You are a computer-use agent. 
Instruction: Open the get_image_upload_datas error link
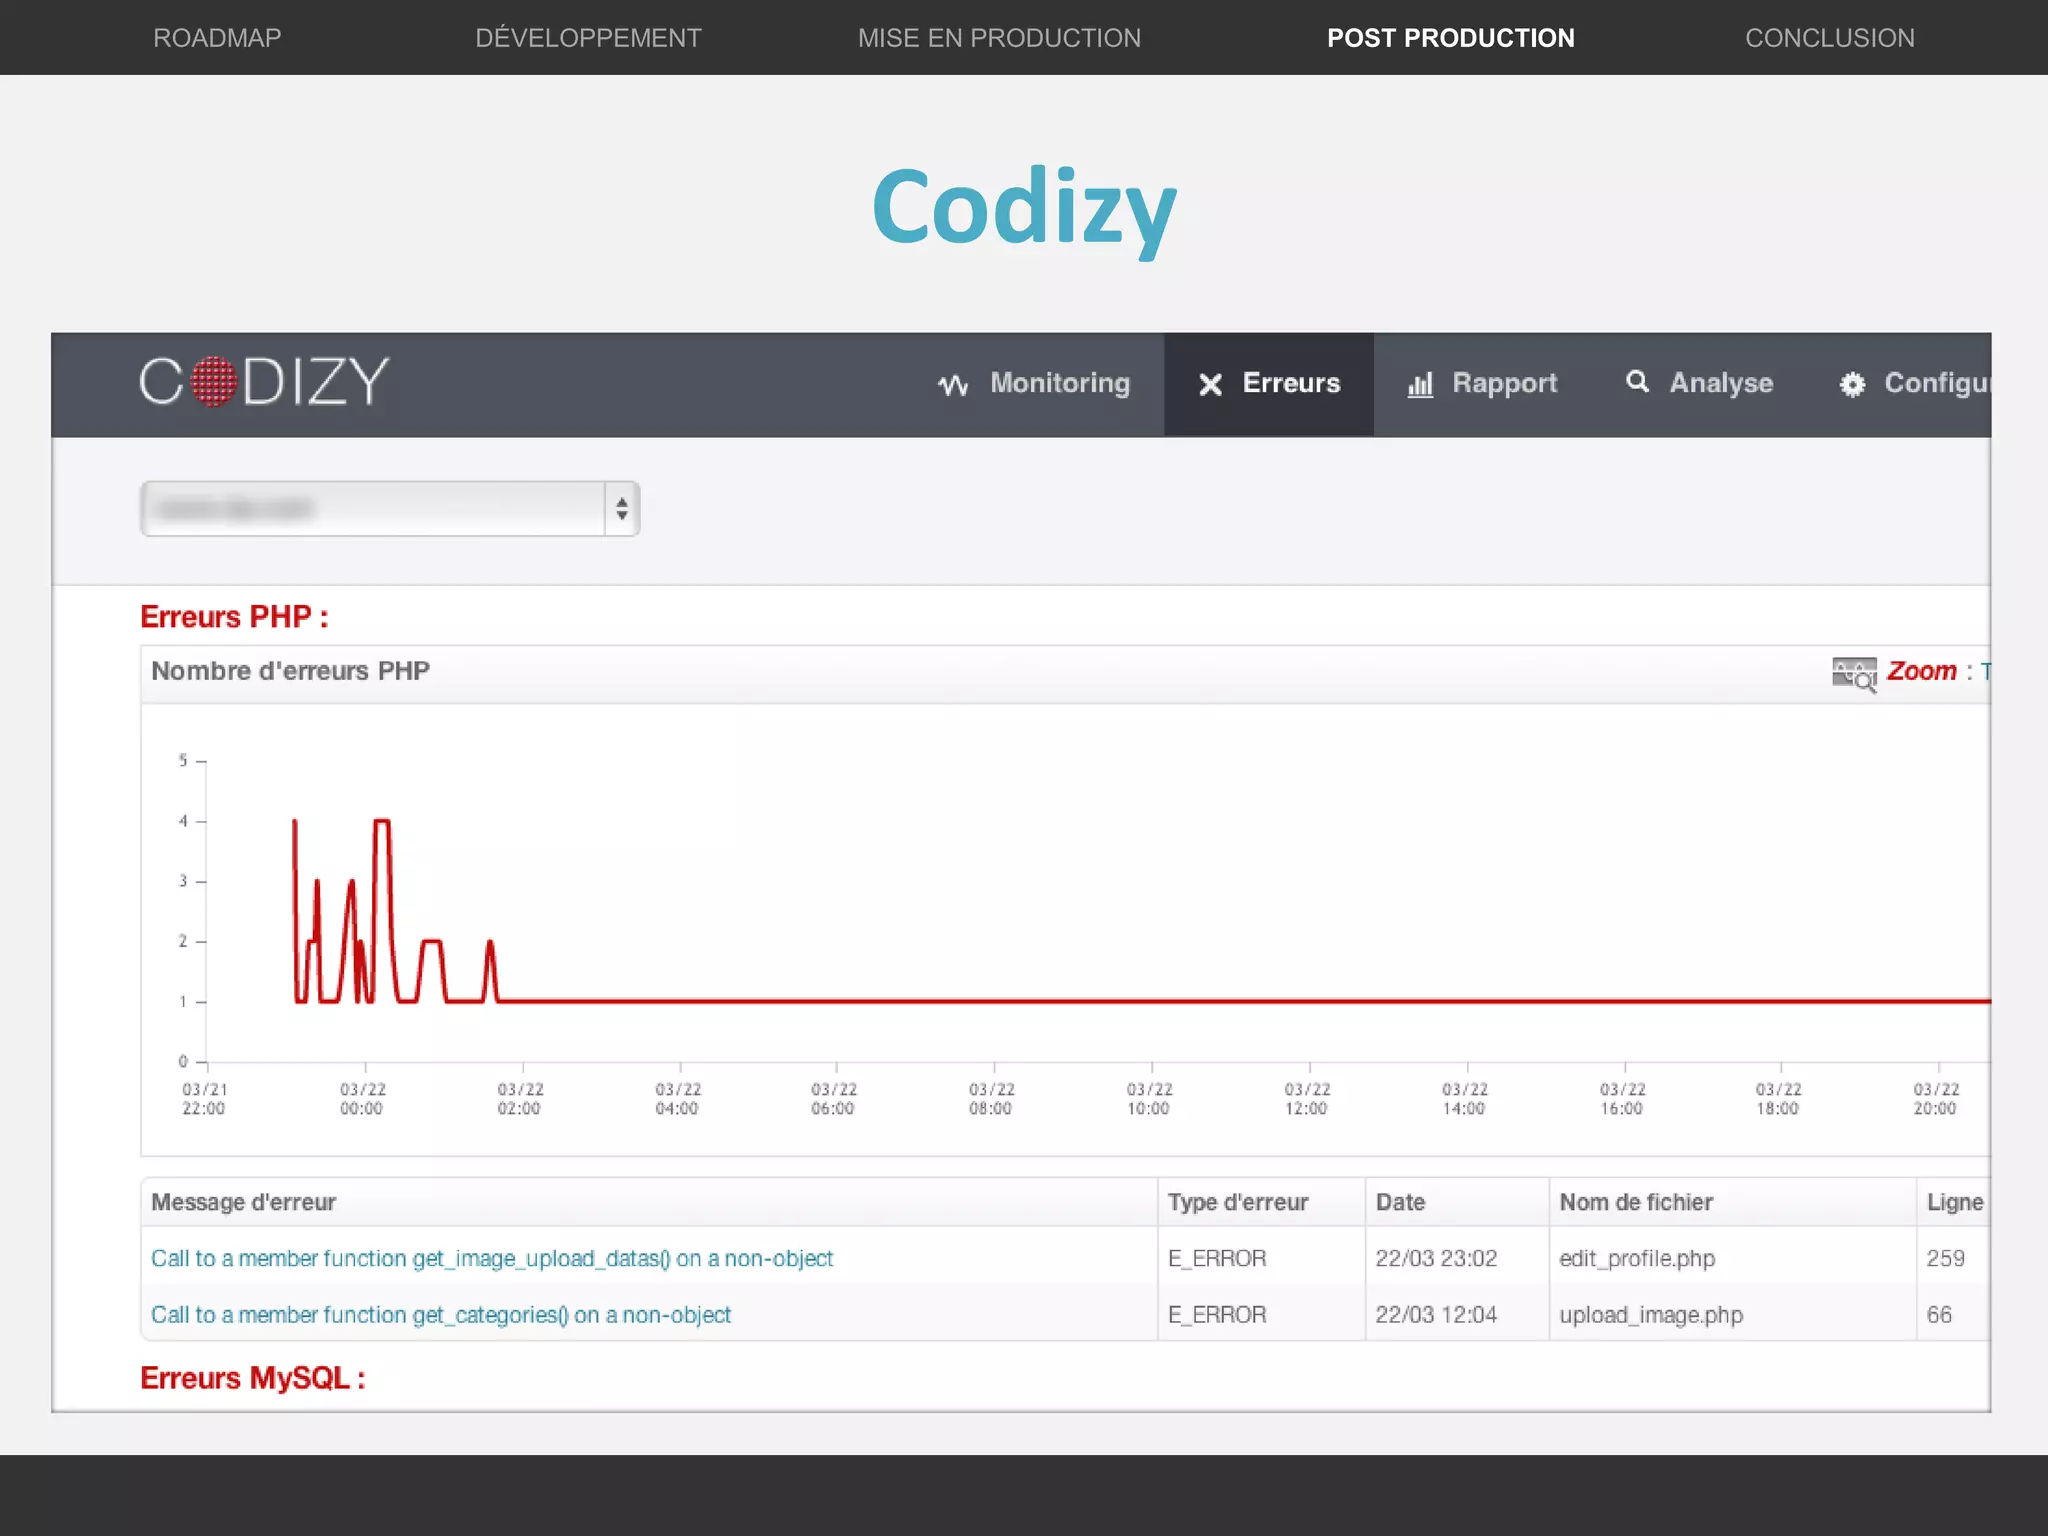492,1259
